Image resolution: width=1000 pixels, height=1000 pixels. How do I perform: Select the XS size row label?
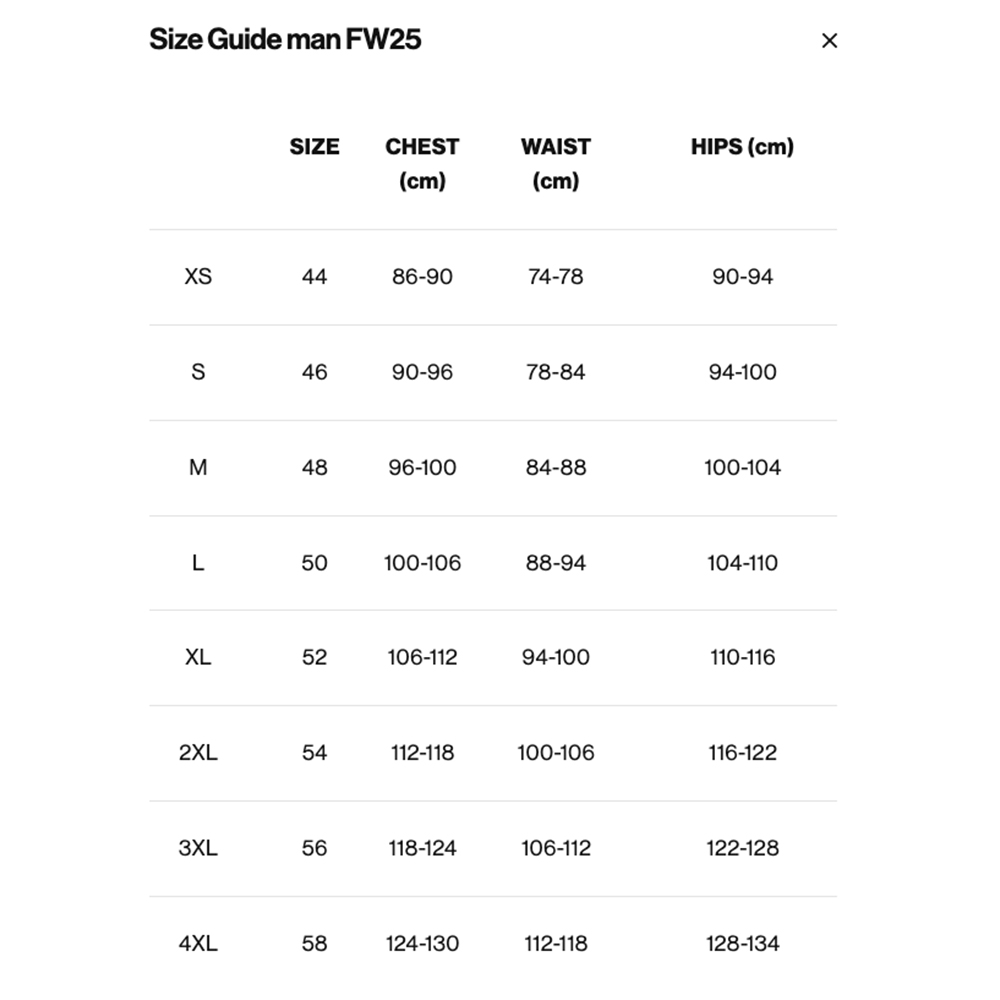[x=198, y=276]
